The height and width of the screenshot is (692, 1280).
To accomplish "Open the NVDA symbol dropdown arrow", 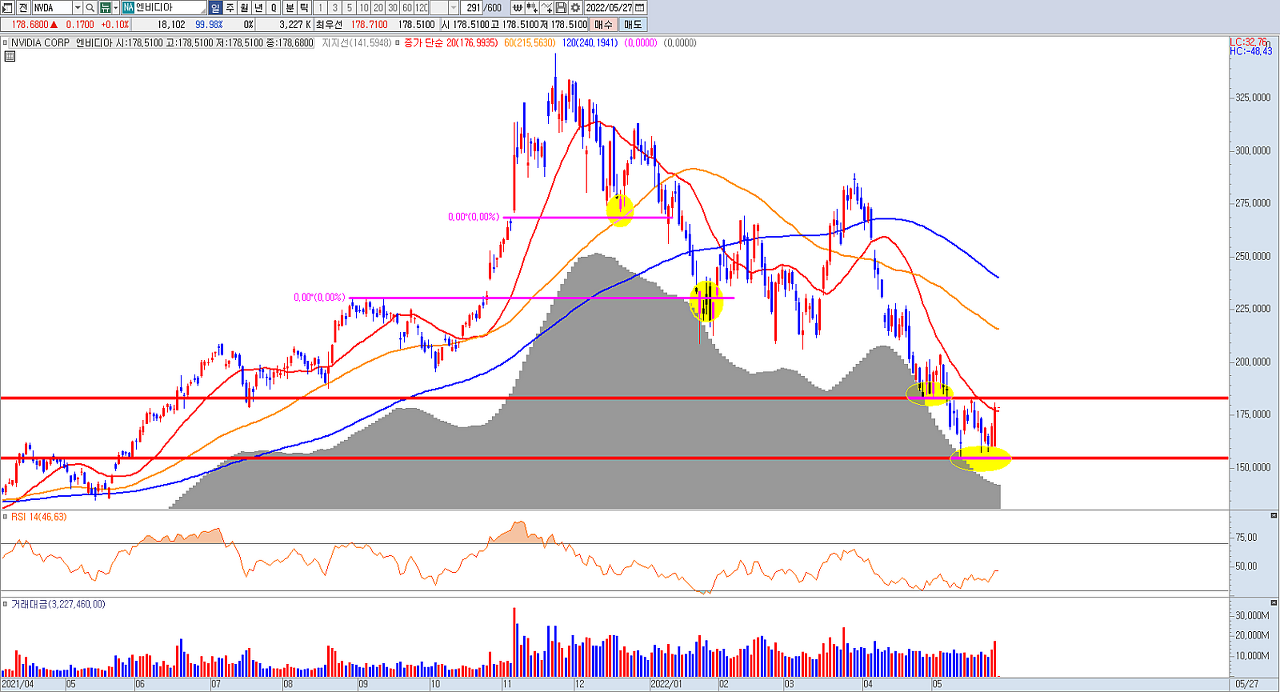I will (x=77, y=7).
